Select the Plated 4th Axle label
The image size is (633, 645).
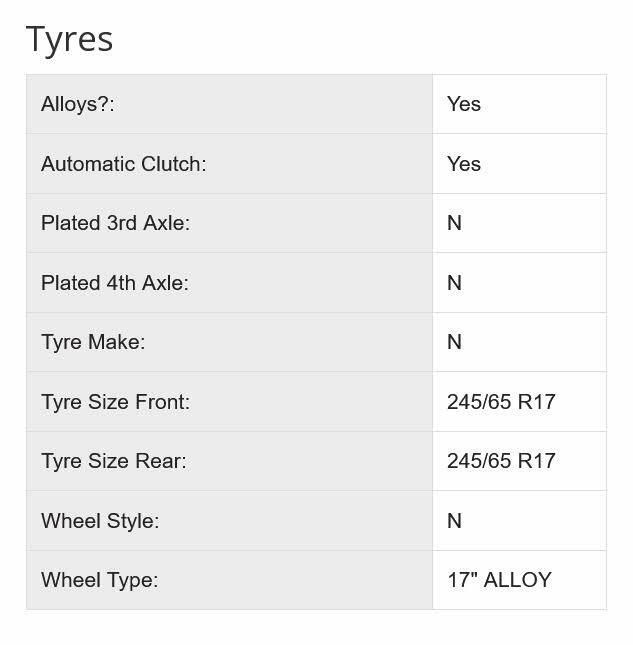point(115,283)
